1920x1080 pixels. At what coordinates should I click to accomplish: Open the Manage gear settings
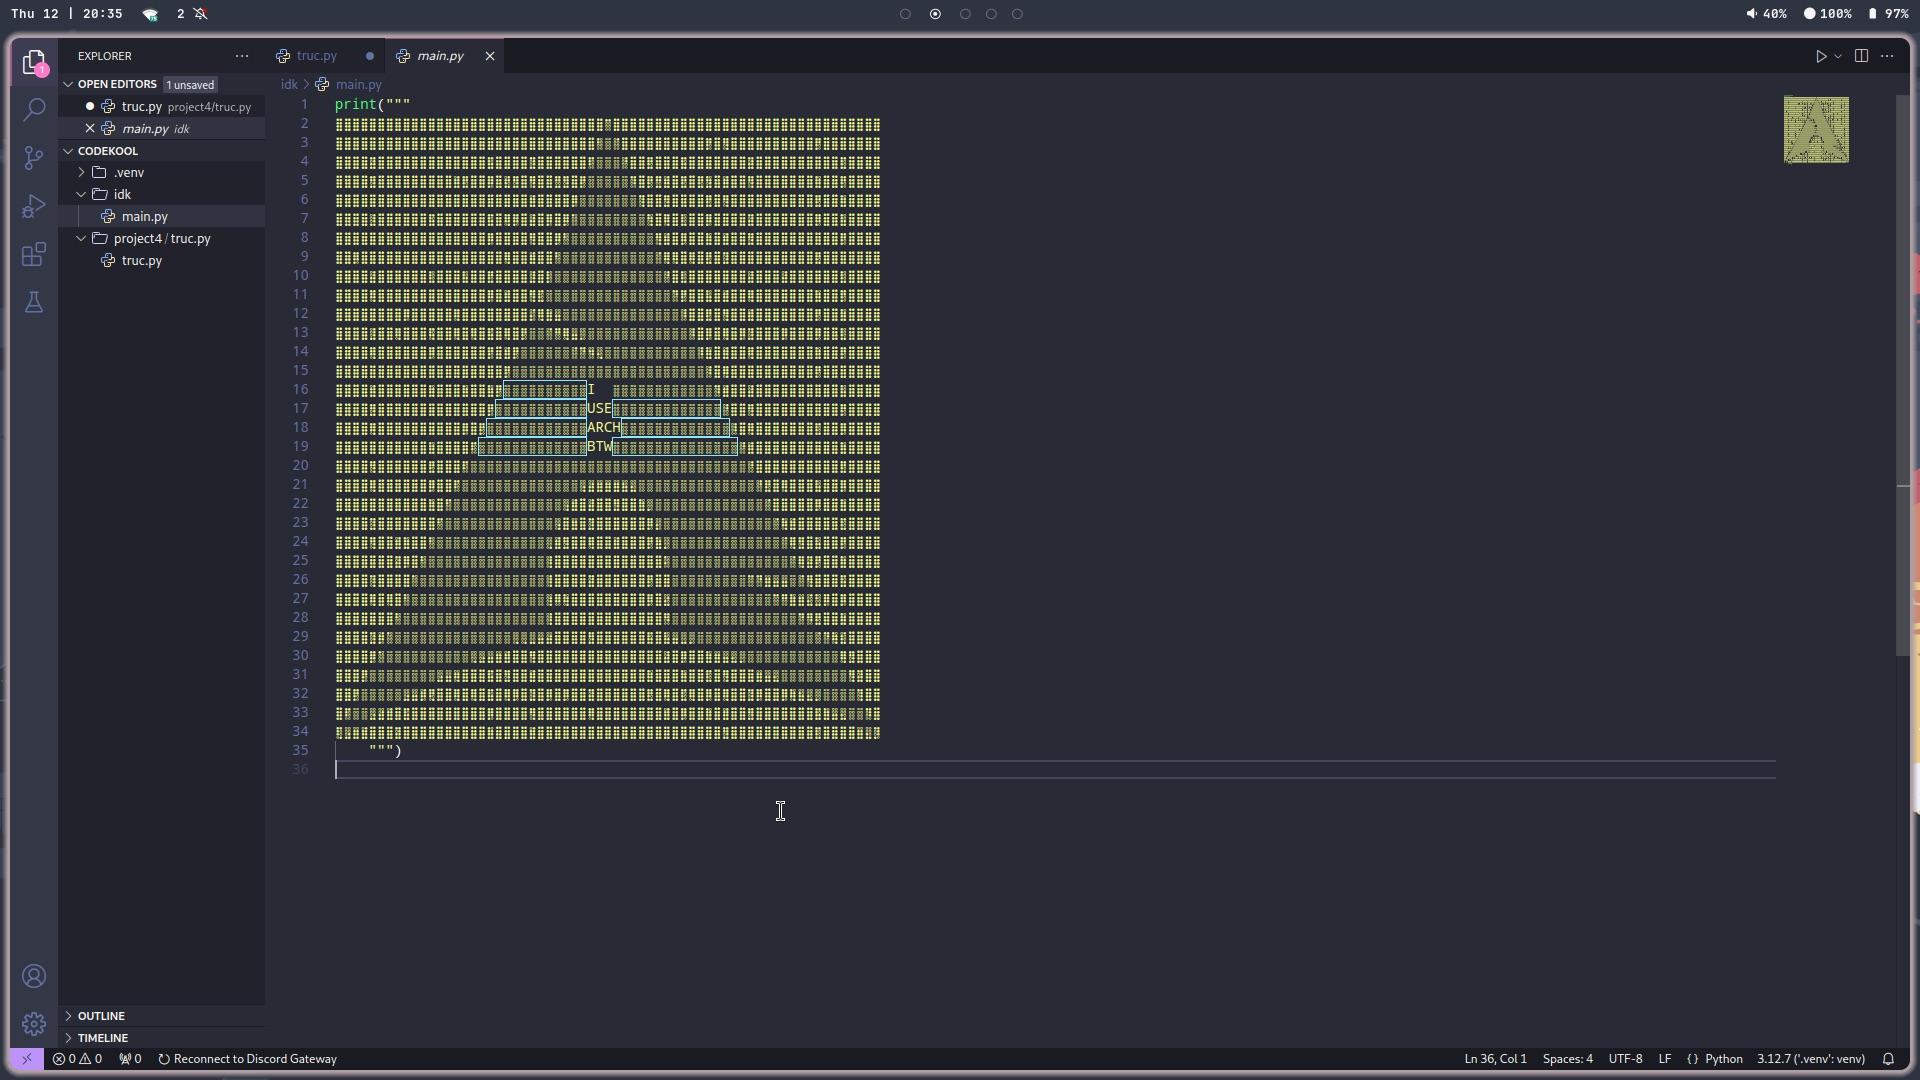tap(34, 1024)
